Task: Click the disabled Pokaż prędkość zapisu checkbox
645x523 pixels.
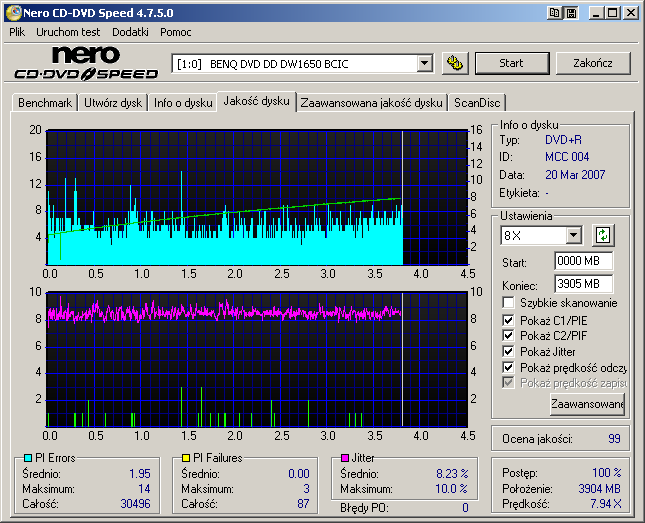Action: [x=508, y=383]
